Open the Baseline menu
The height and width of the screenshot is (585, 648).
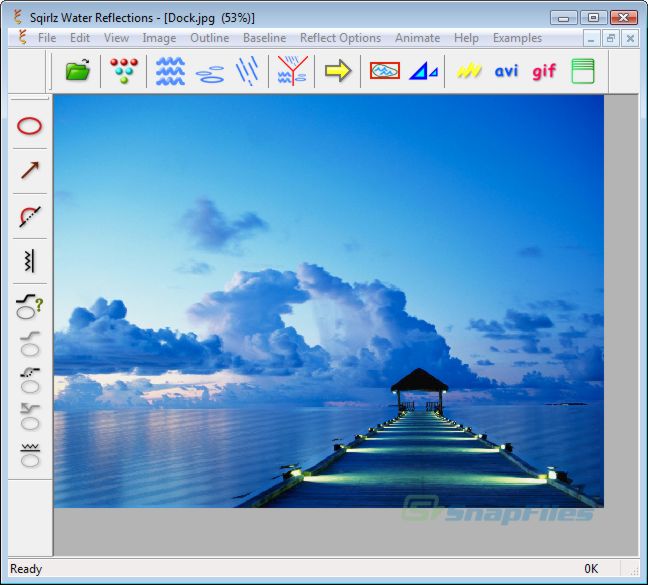[264, 38]
